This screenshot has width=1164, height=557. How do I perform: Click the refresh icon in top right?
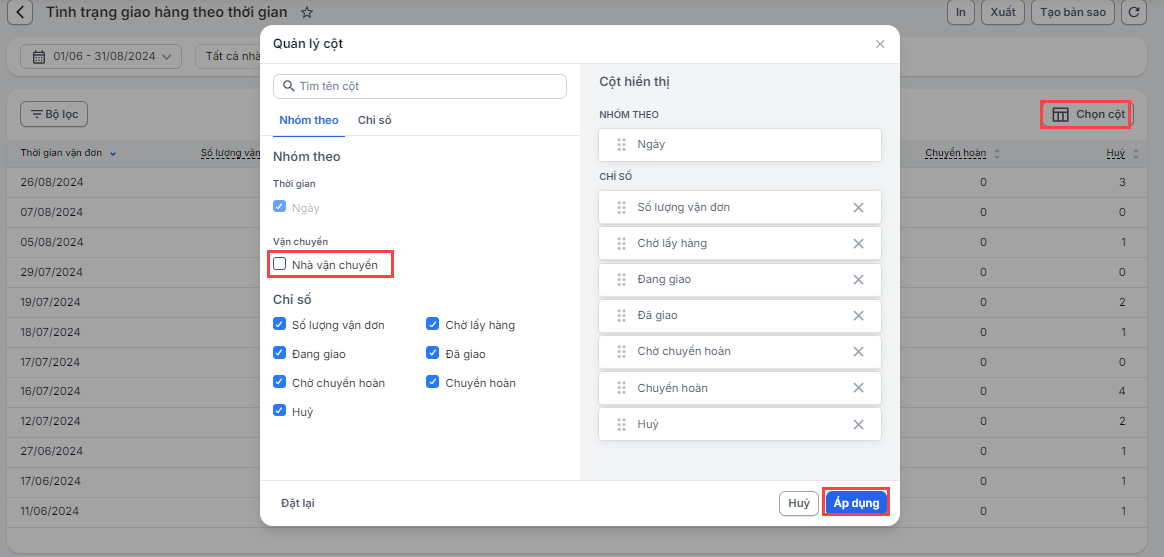(x=1133, y=13)
